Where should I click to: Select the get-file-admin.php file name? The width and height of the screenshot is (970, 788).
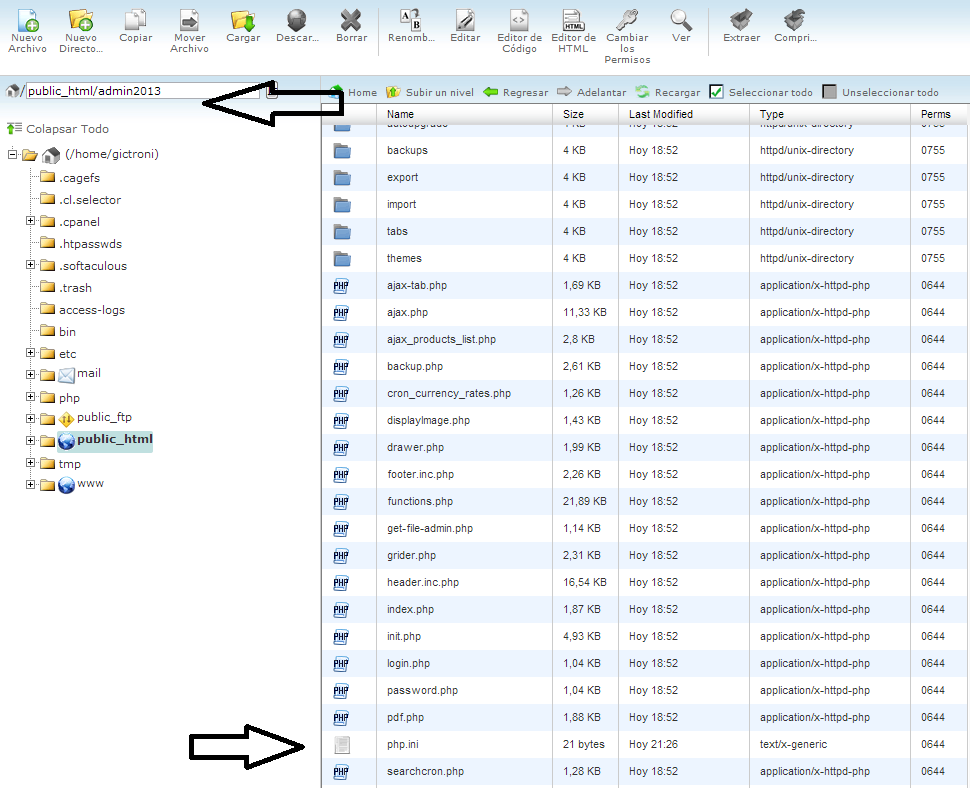[430, 529]
